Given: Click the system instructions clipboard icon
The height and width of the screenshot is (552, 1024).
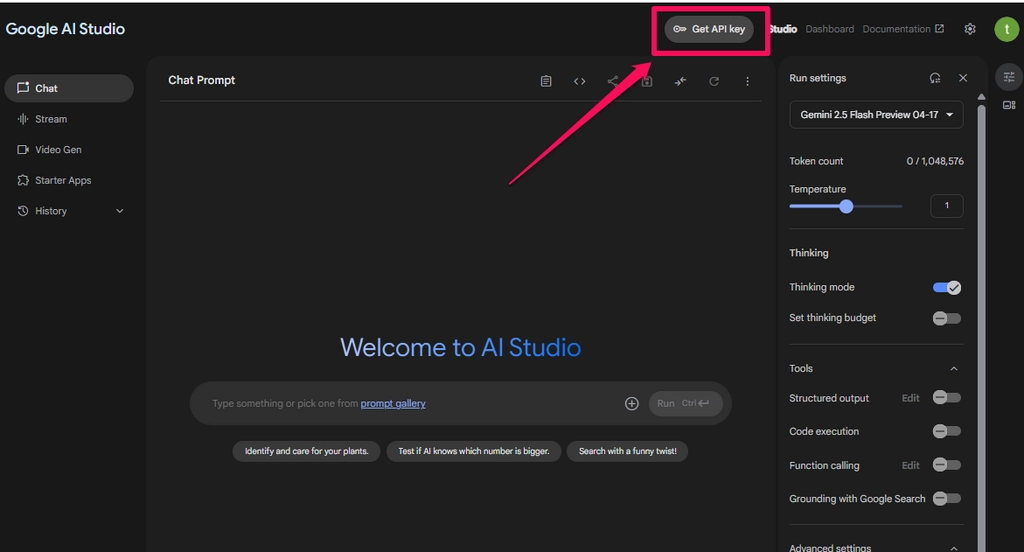Looking at the screenshot, I should [x=546, y=81].
